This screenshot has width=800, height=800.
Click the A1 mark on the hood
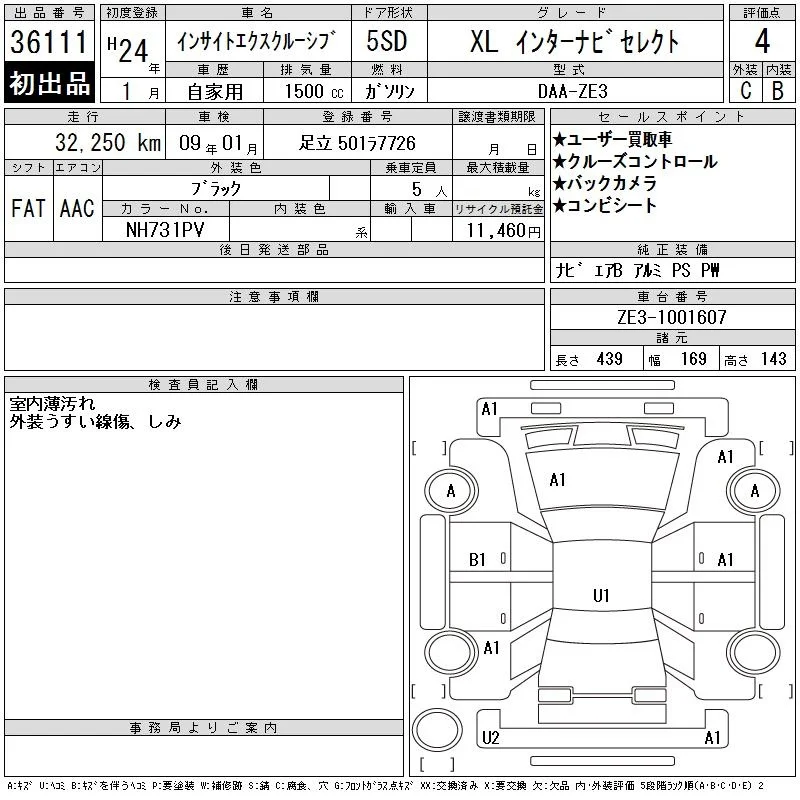pyautogui.click(x=557, y=480)
